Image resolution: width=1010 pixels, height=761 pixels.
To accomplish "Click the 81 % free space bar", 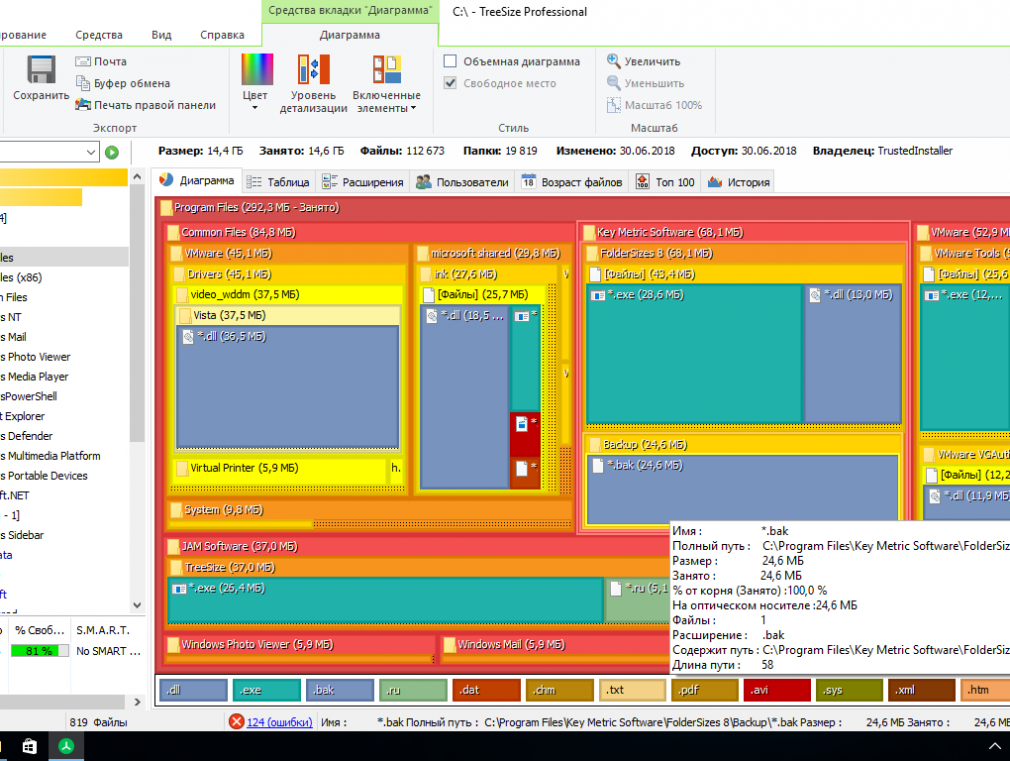I will [39, 651].
